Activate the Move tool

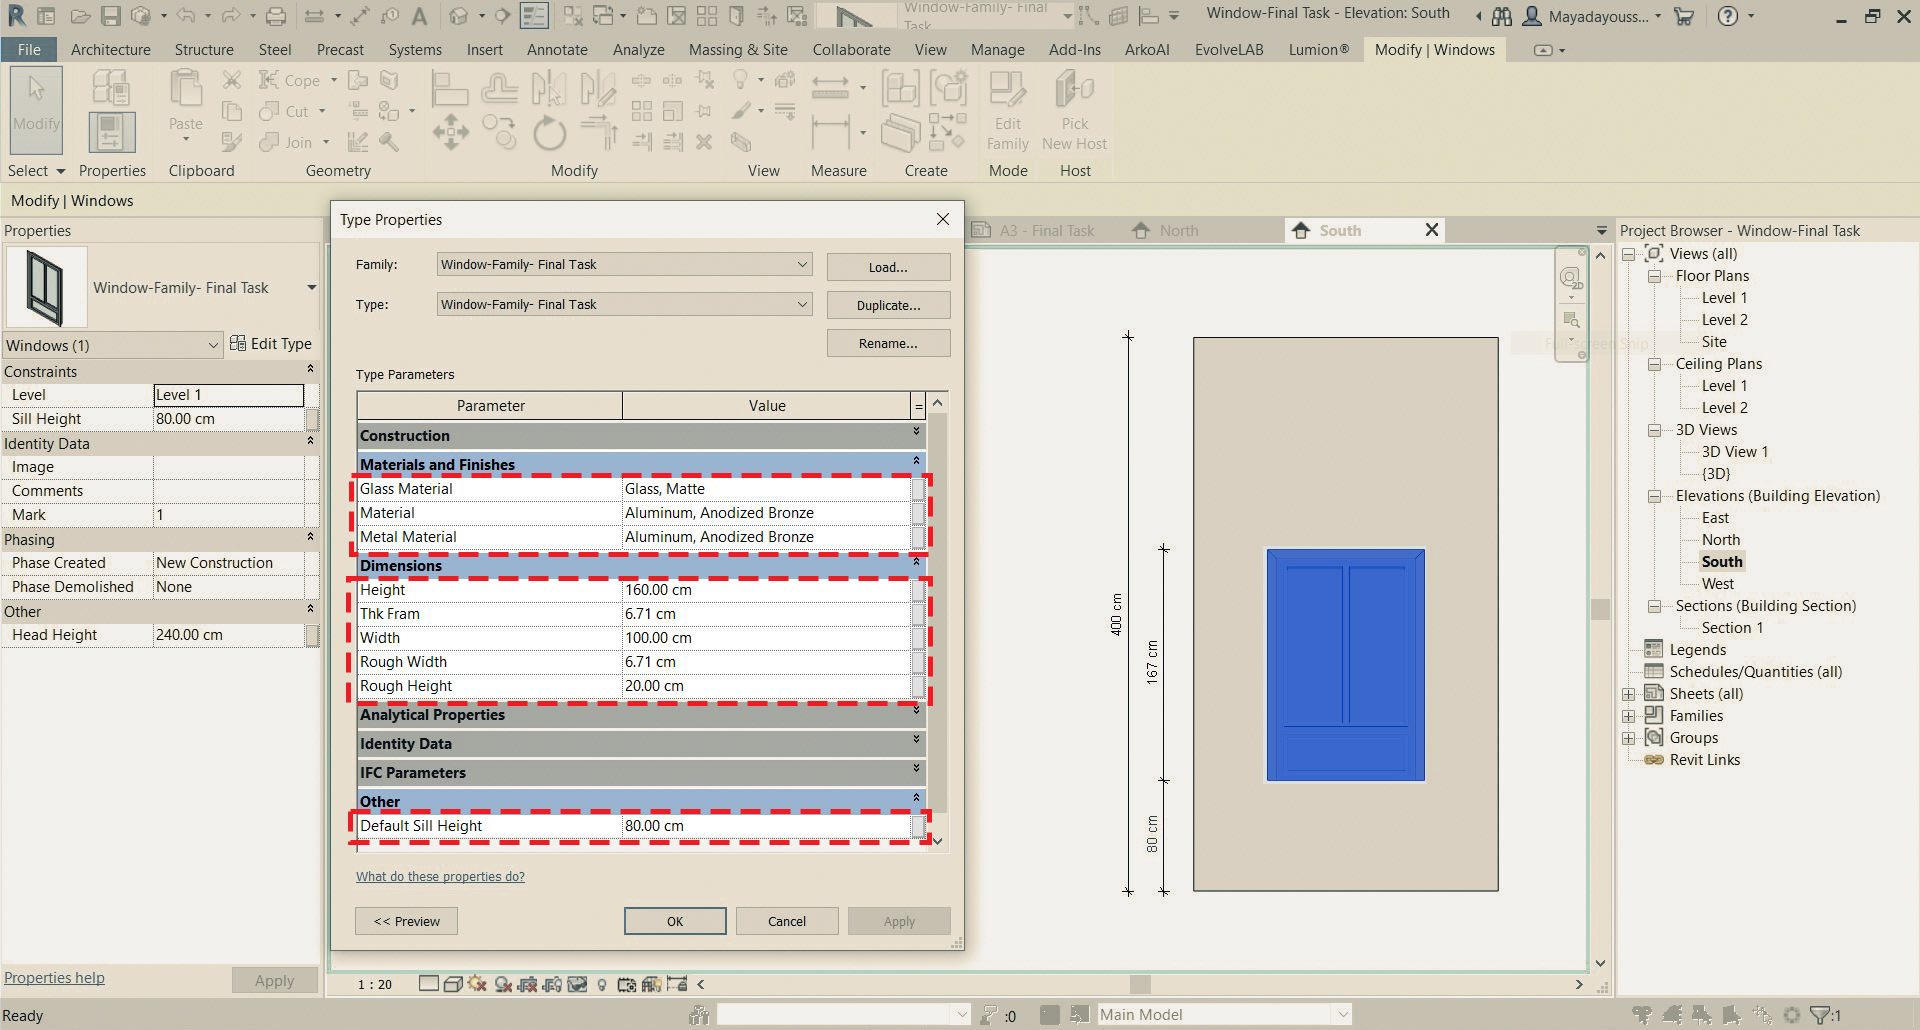pyautogui.click(x=450, y=133)
